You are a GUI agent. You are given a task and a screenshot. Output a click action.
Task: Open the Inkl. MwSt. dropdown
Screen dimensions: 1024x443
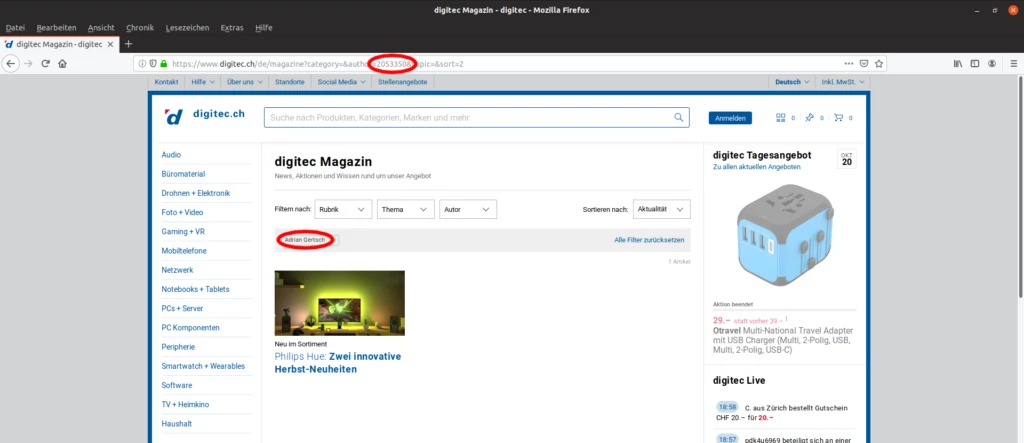[x=844, y=82]
